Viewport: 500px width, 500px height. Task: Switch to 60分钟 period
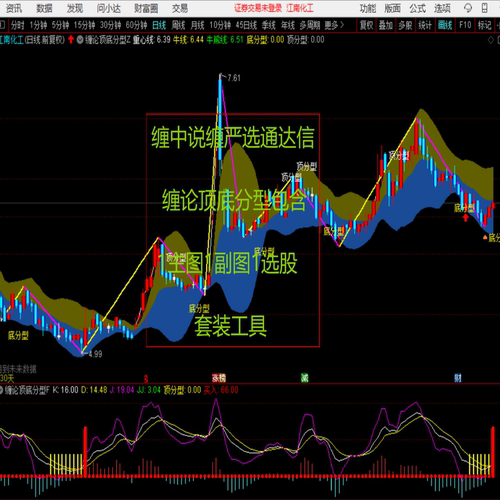[x=136, y=25]
